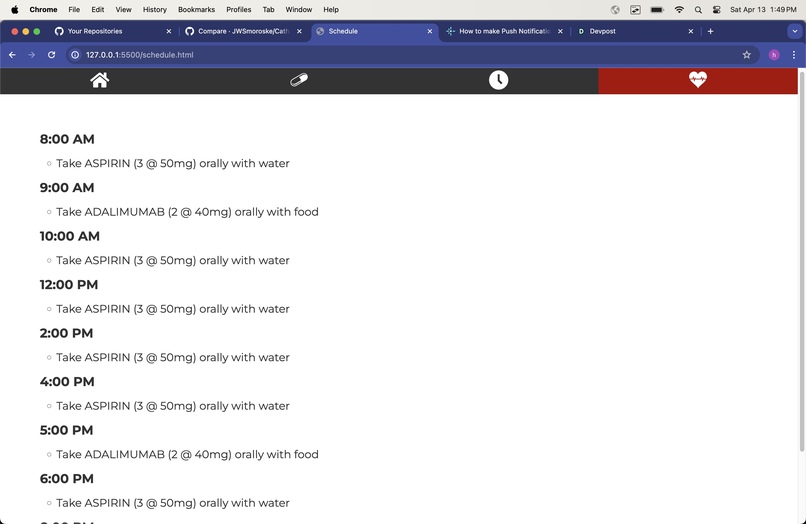This screenshot has width=806, height=524.
Task: Switch to How to make Push Notifications tab
Action: 505,31
